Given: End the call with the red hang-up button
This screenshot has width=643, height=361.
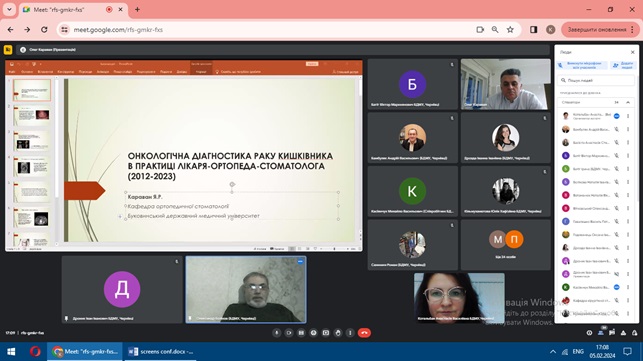Looking at the screenshot, I should click(x=364, y=333).
